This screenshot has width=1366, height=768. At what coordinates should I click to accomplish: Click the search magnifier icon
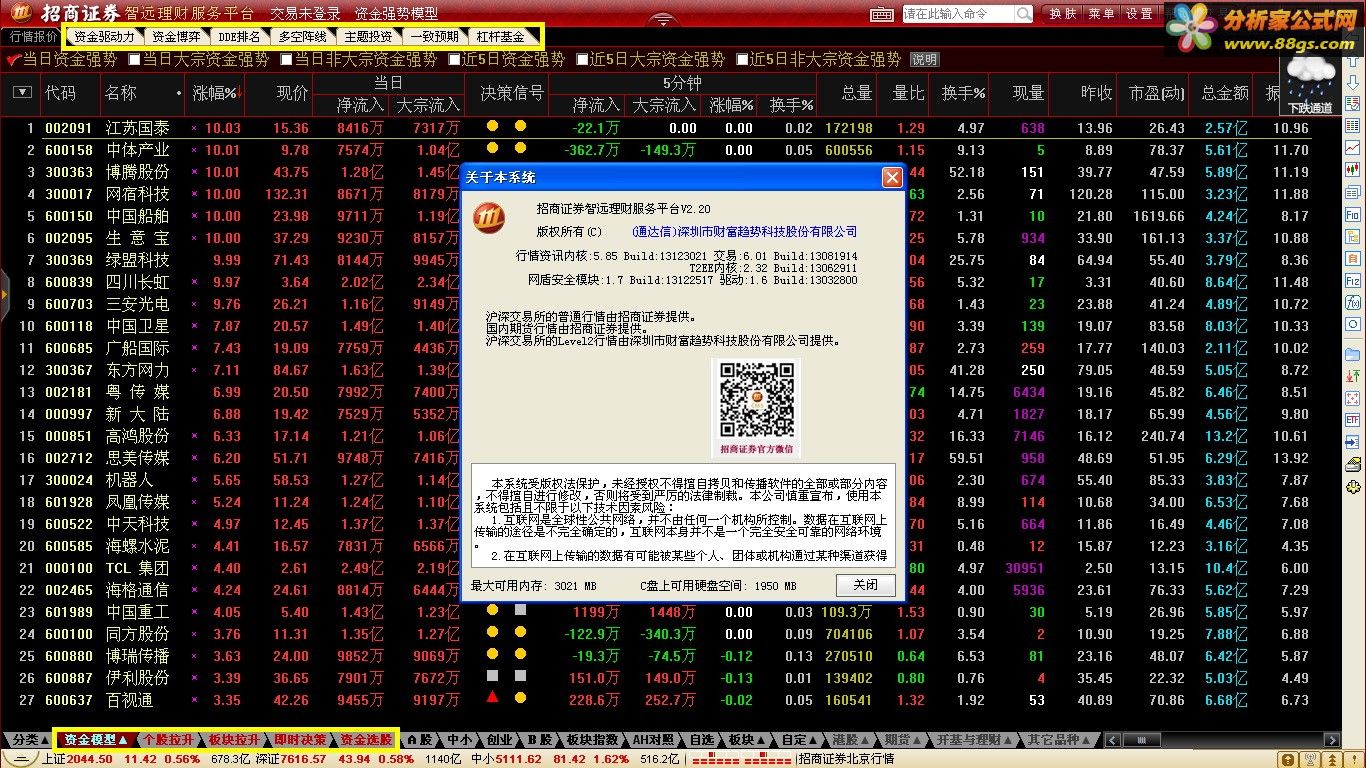pos(1024,14)
